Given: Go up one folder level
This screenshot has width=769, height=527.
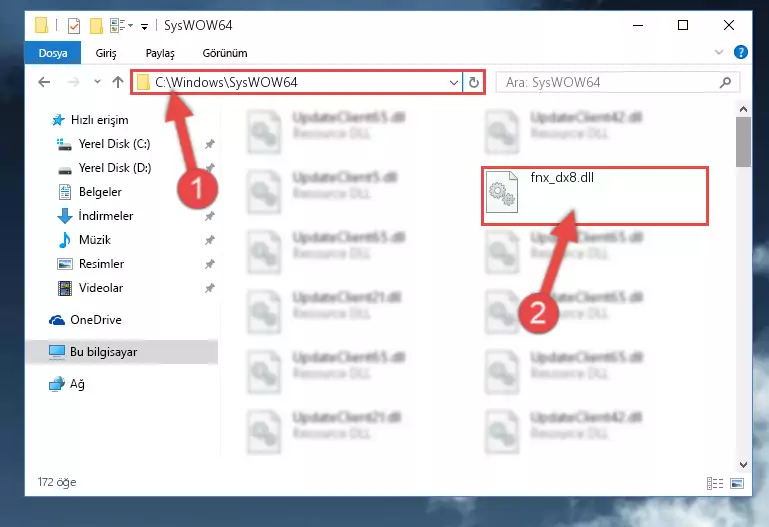Looking at the screenshot, I should [x=118, y=82].
